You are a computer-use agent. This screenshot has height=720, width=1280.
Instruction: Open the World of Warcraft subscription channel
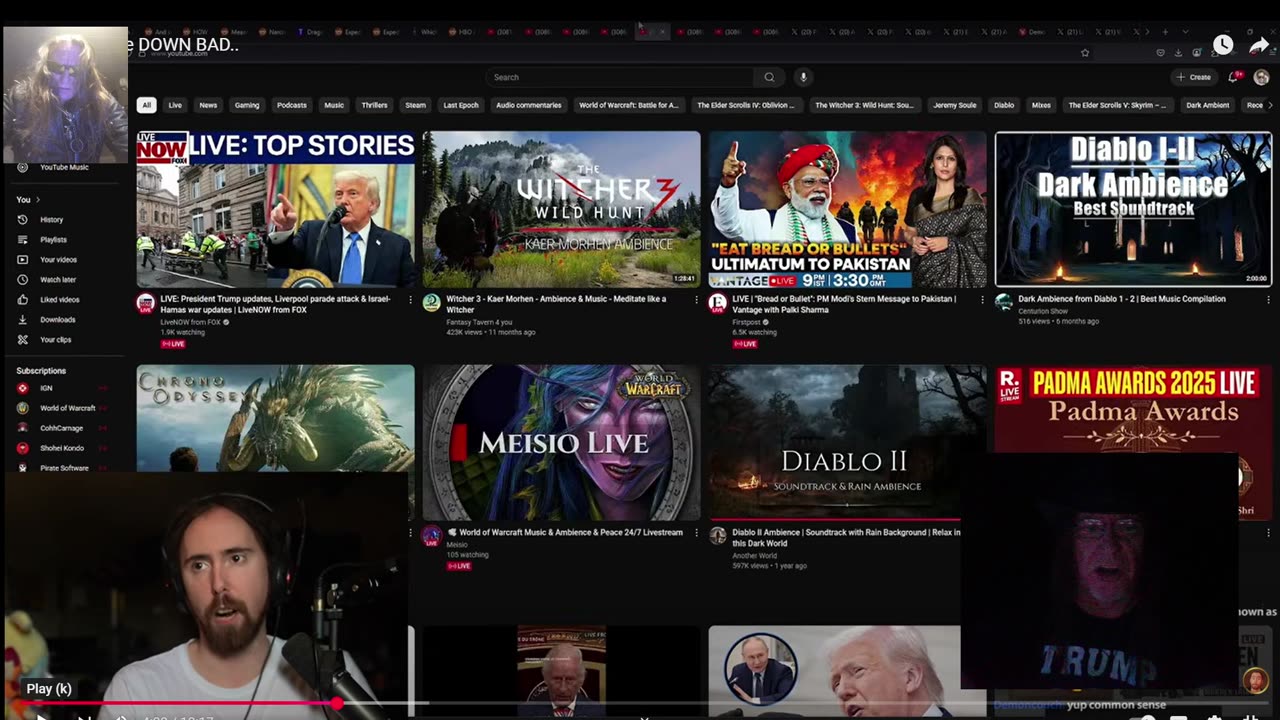(67, 408)
